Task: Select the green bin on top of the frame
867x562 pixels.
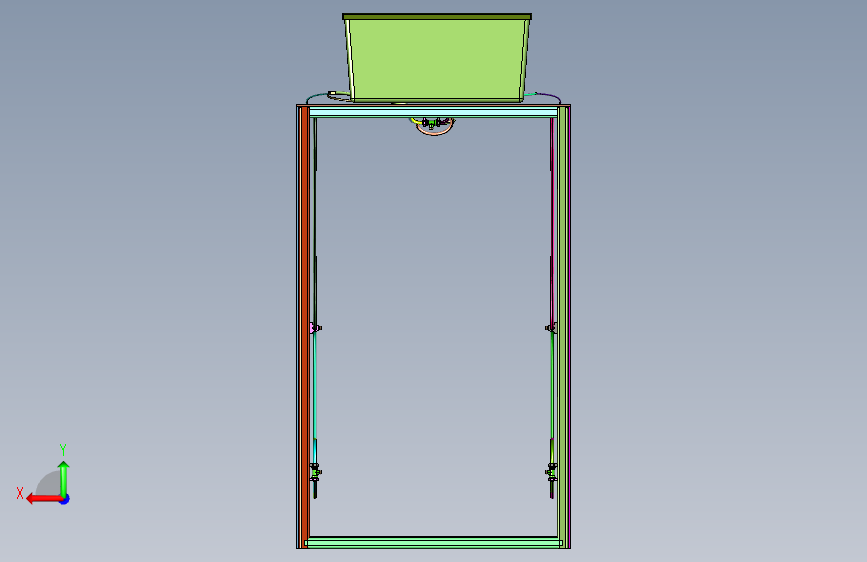Action: click(x=437, y=60)
